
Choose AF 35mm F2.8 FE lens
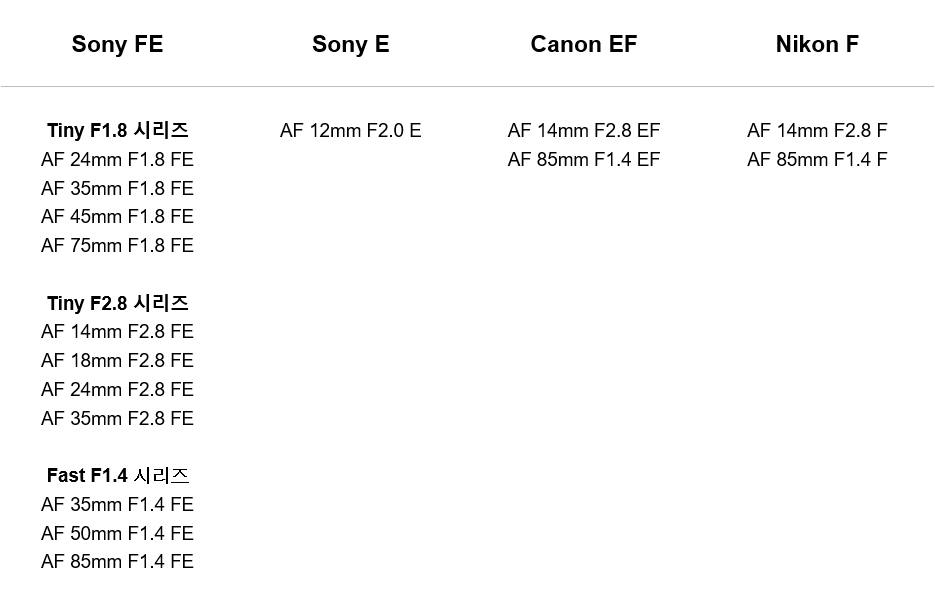click(117, 418)
